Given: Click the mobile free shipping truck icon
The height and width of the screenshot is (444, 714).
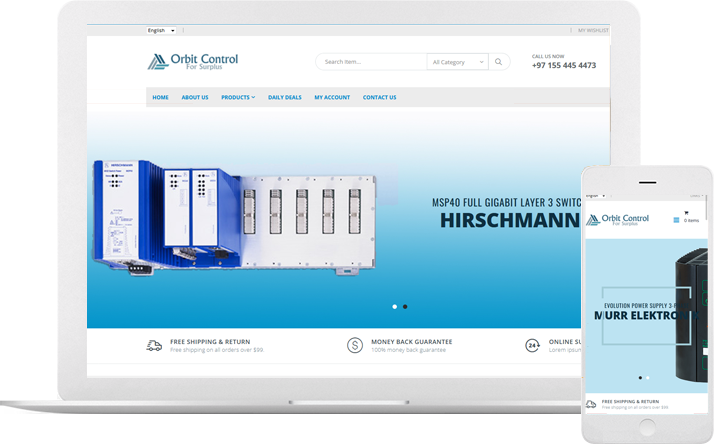Looking at the screenshot, I should pyautogui.click(x=591, y=404).
